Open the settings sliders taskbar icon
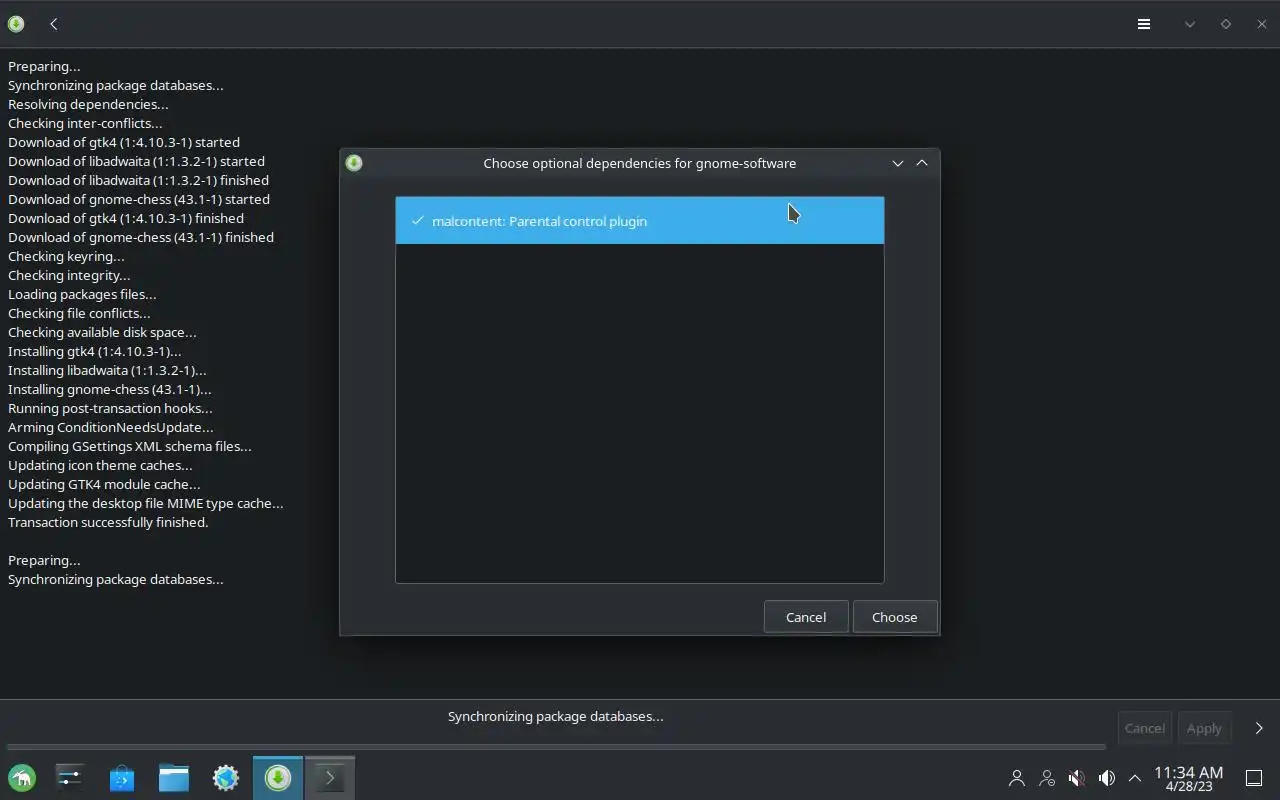The width and height of the screenshot is (1280, 800). point(70,778)
